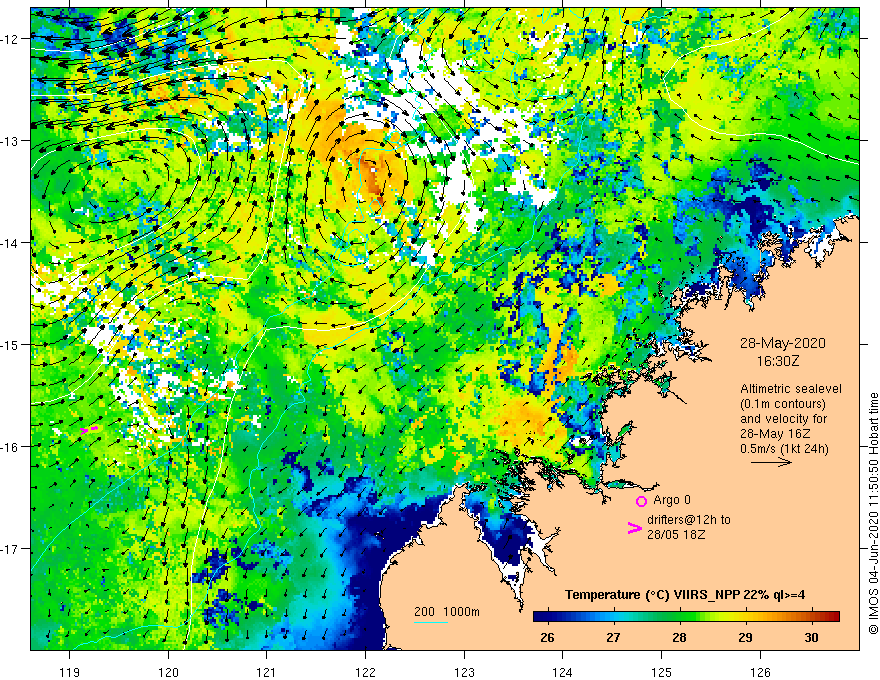
Task: Click the temperature color bar
Action: pyautogui.click(x=686, y=617)
